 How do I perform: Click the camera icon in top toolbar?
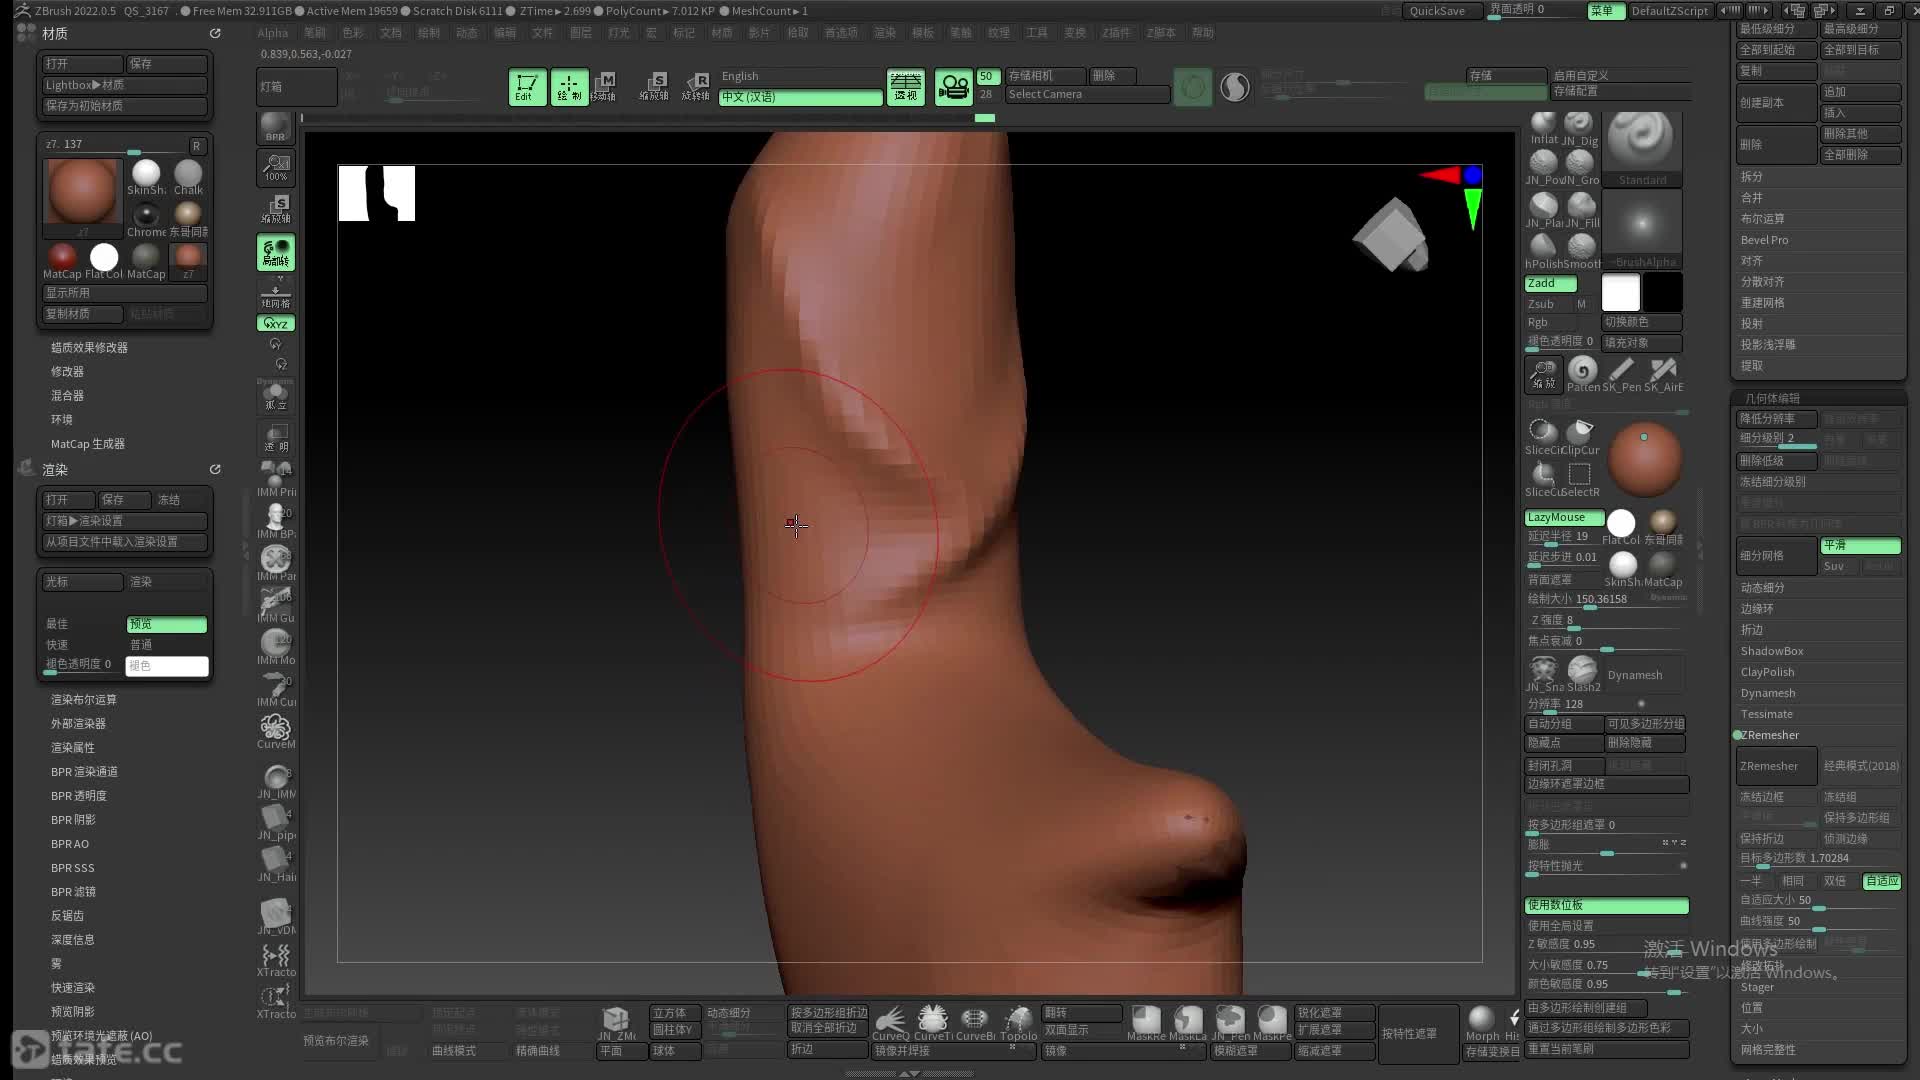click(954, 87)
